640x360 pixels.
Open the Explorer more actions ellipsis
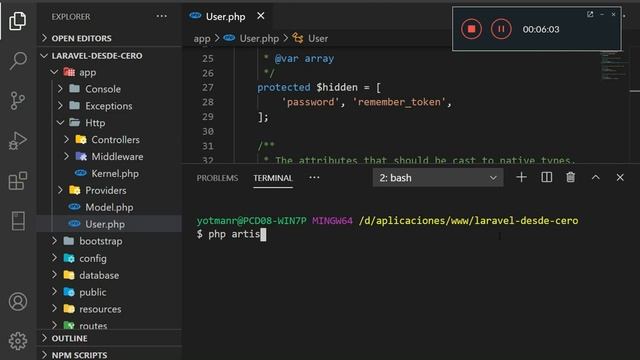coord(162,16)
